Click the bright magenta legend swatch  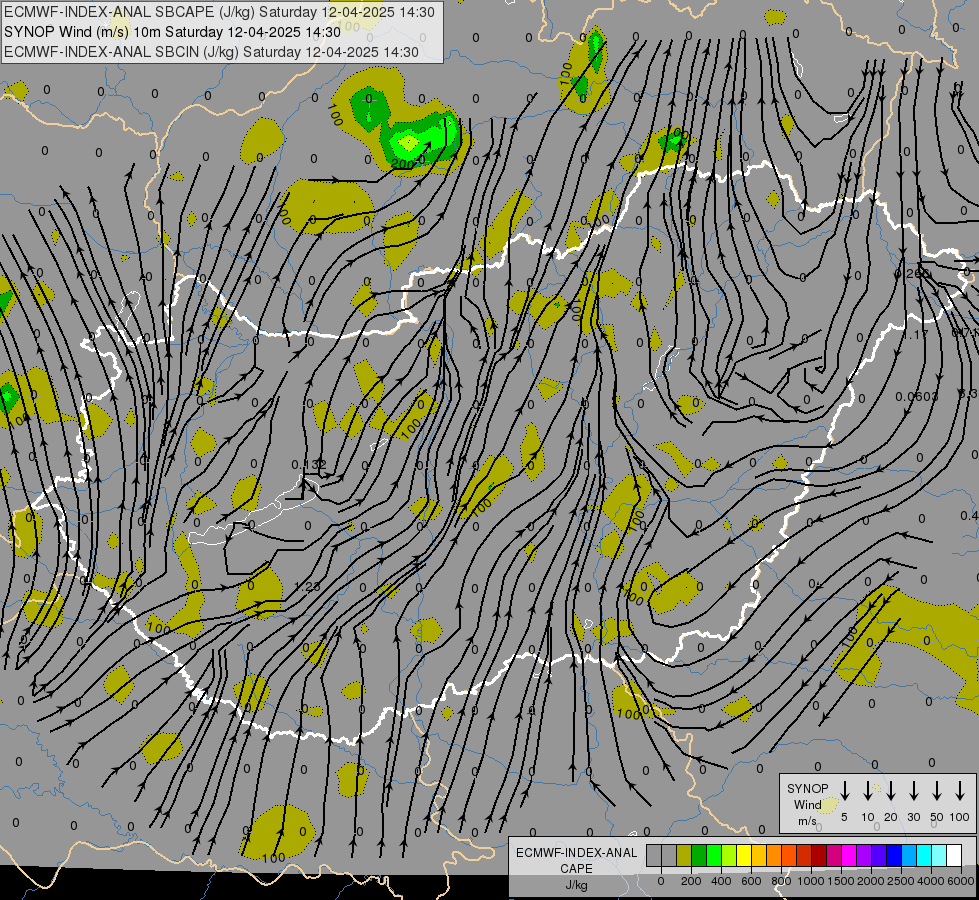[x=849, y=855]
